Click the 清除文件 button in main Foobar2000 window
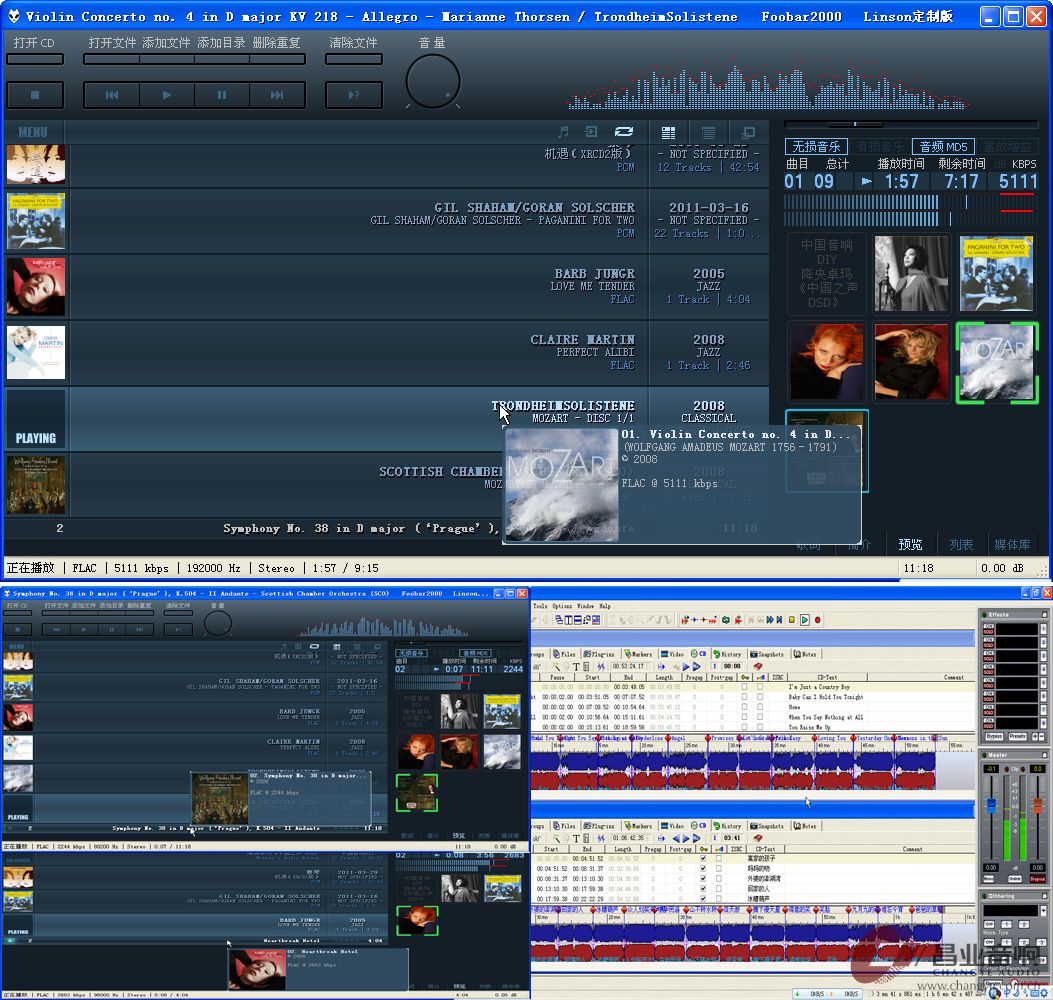Screen dimensions: 1053x1000 point(353,43)
